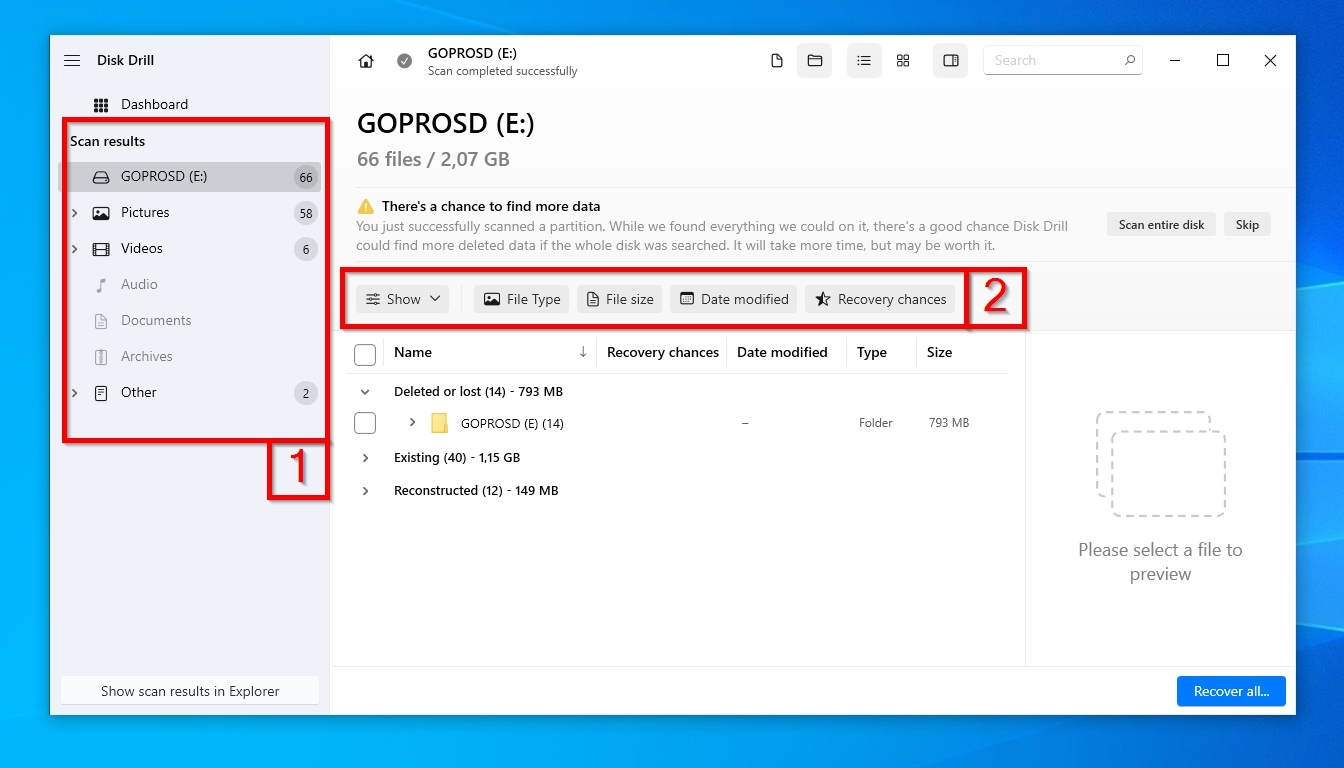Check the GOPROSD (E) folder checkbox

tap(365, 423)
